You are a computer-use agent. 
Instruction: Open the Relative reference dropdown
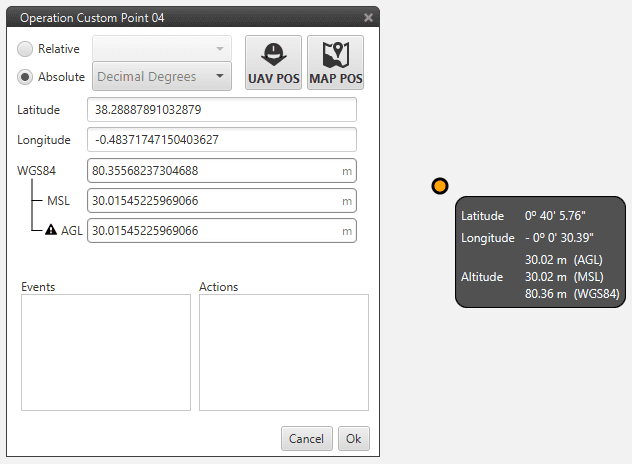pos(162,48)
